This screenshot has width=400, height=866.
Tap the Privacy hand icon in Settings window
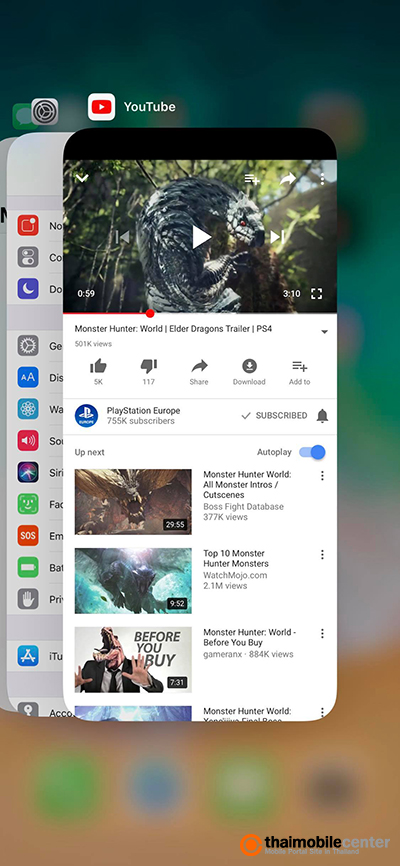[x=28, y=598]
